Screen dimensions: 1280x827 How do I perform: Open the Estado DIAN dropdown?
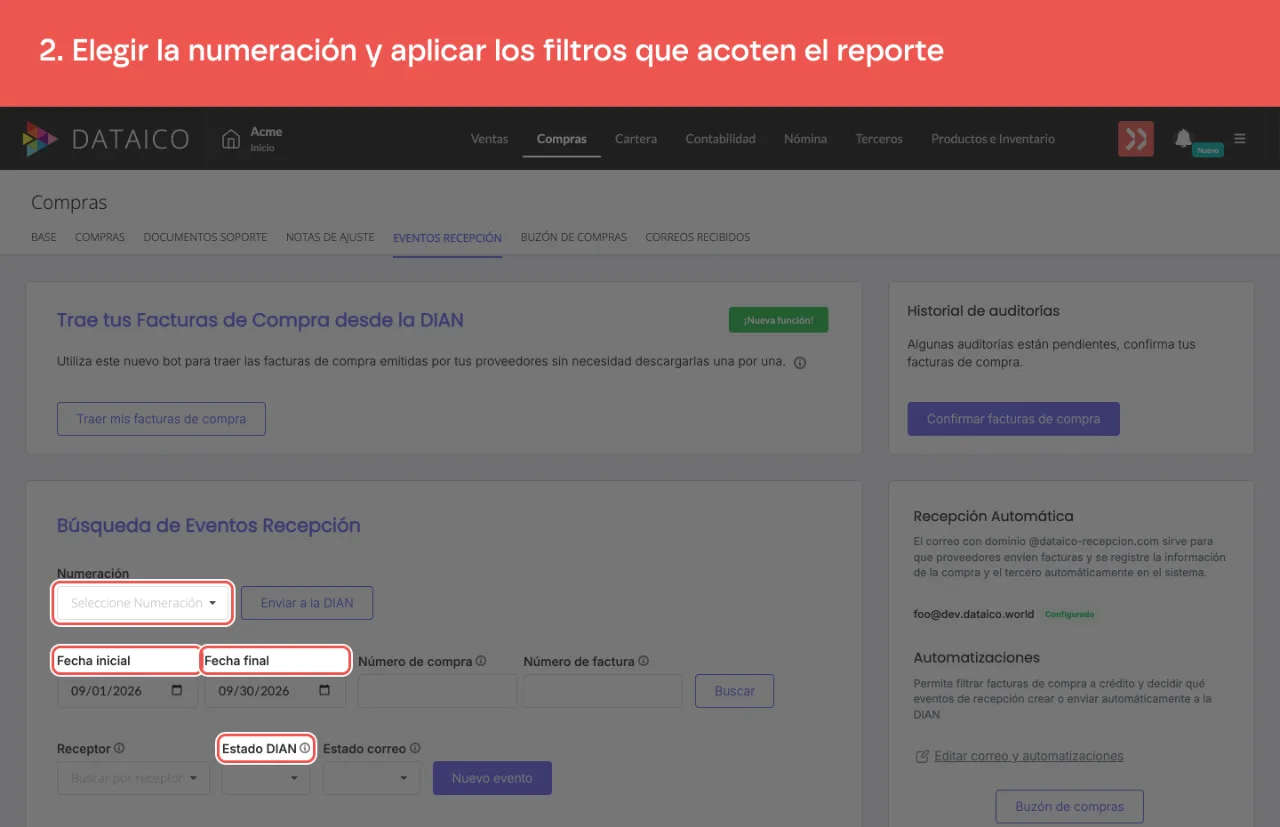pyautogui.click(x=267, y=778)
